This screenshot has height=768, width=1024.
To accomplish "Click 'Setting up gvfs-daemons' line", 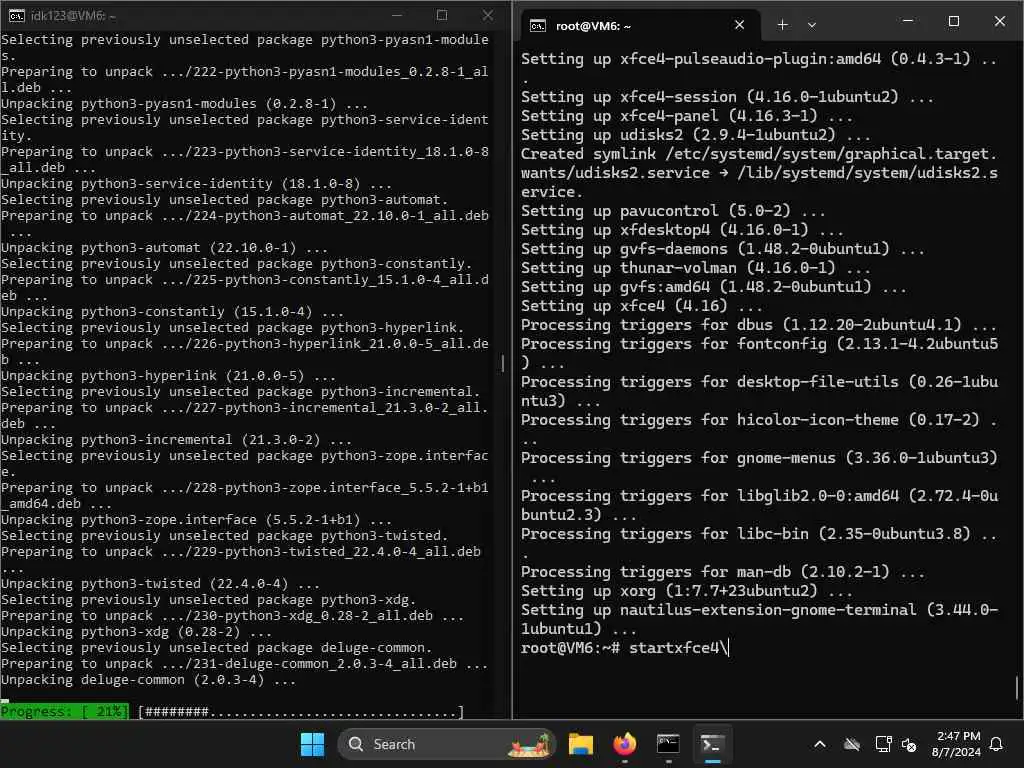I will (x=722, y=248).
